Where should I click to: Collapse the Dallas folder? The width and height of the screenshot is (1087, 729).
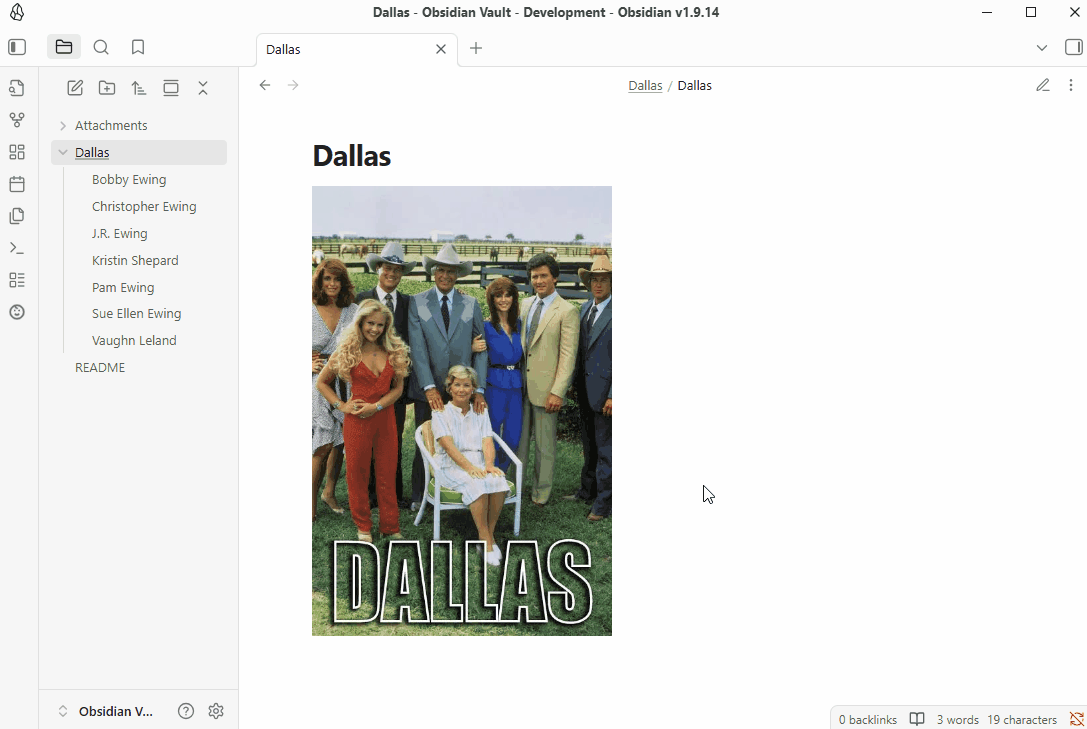[63, 153]
